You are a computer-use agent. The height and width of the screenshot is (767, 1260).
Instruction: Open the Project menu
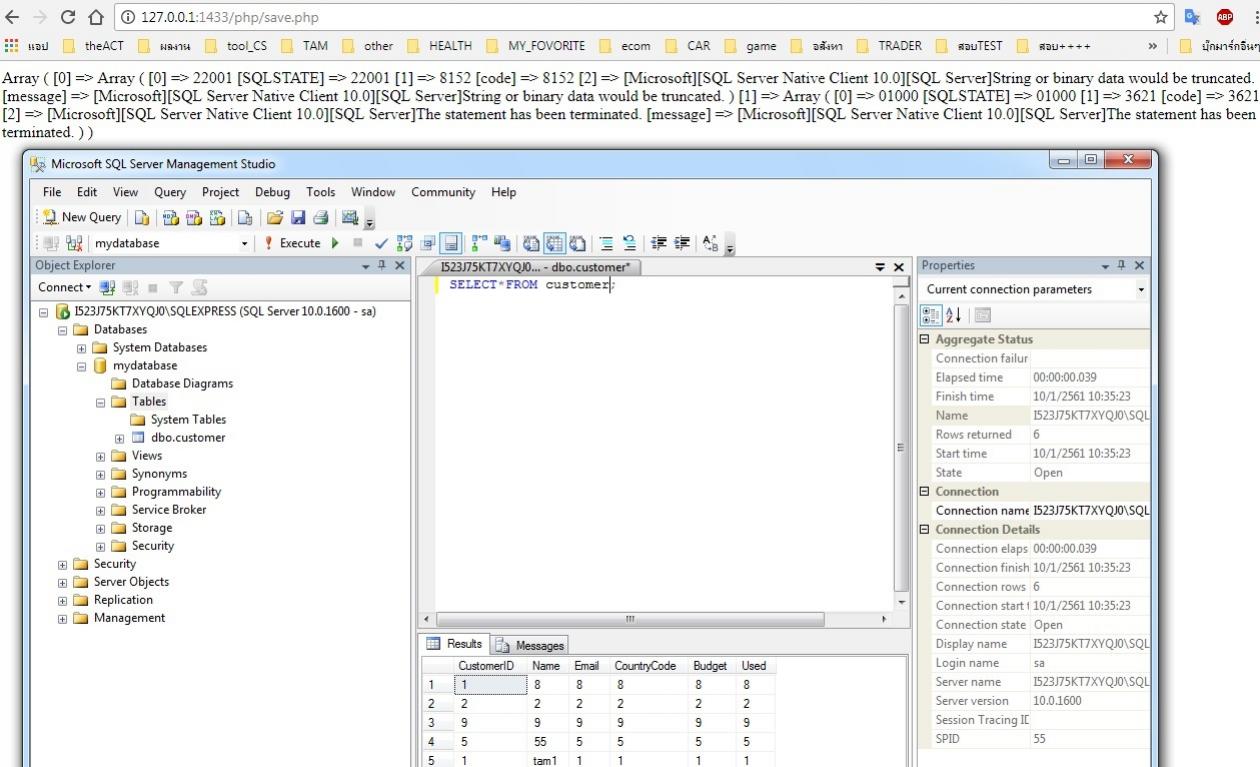click(x=220, y=192)
